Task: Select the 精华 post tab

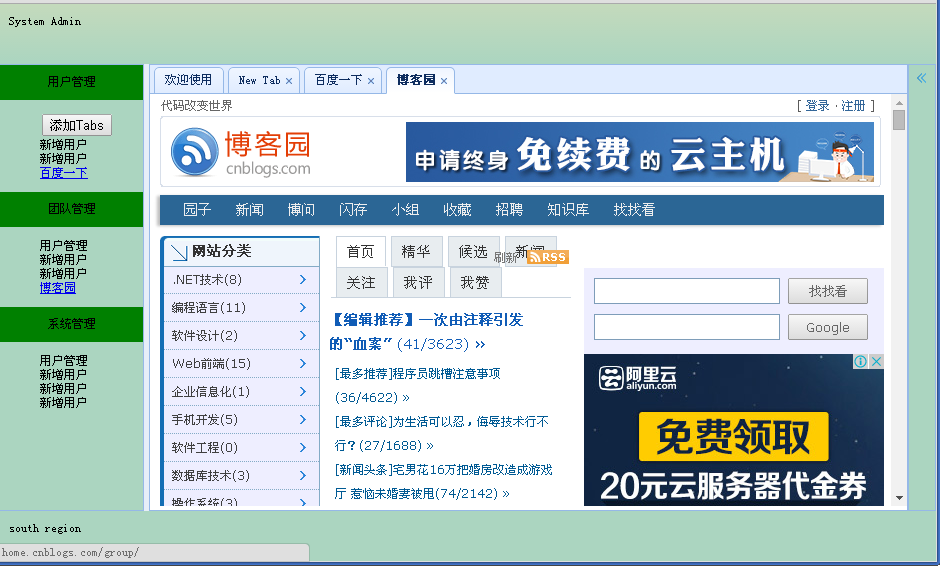Action: coord(416,252)
